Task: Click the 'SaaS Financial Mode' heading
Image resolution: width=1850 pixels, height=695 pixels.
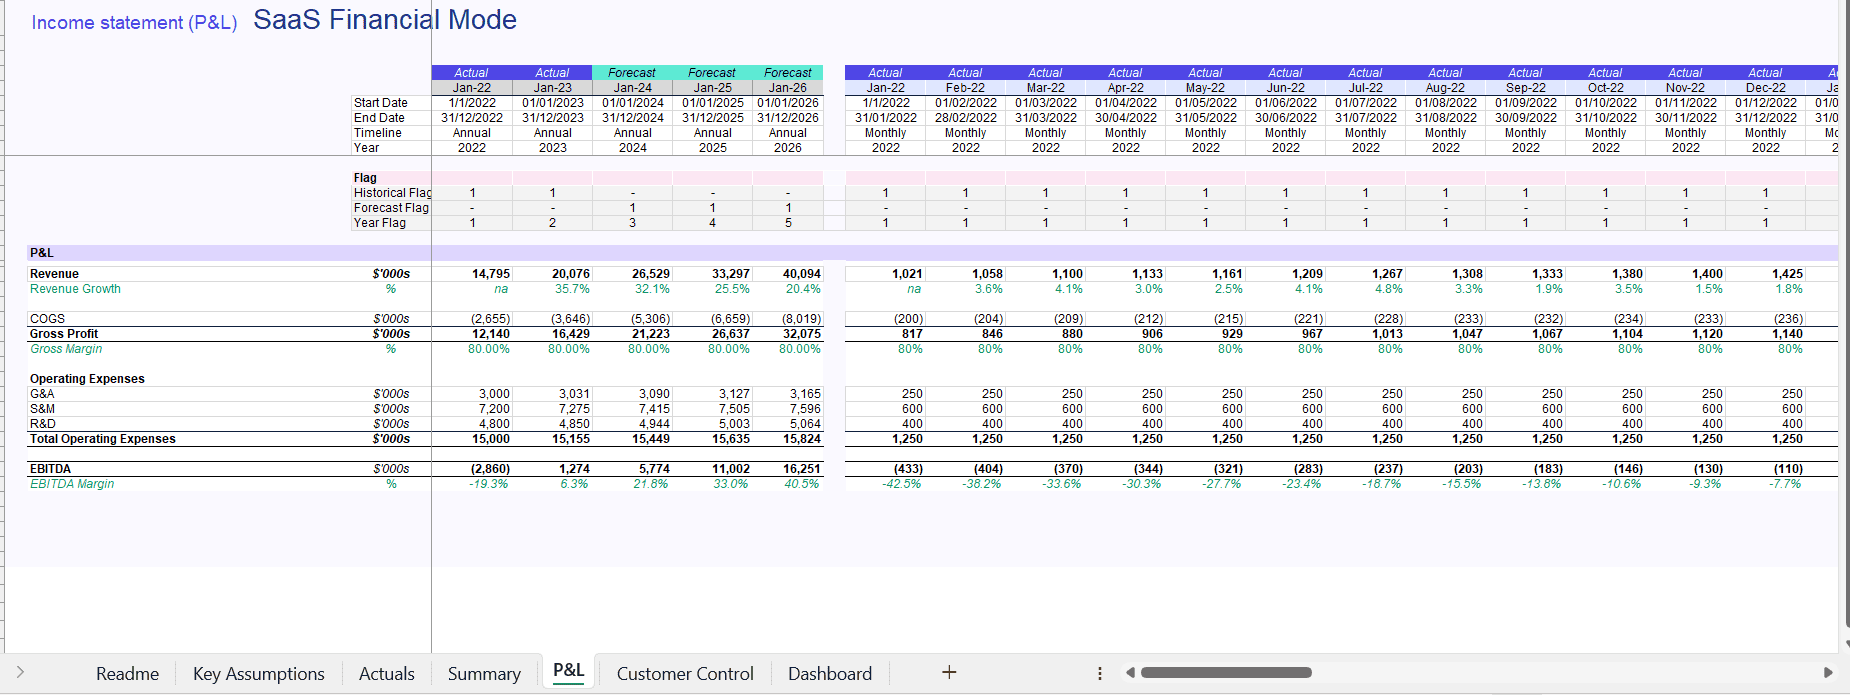Action: coord(385,20)
